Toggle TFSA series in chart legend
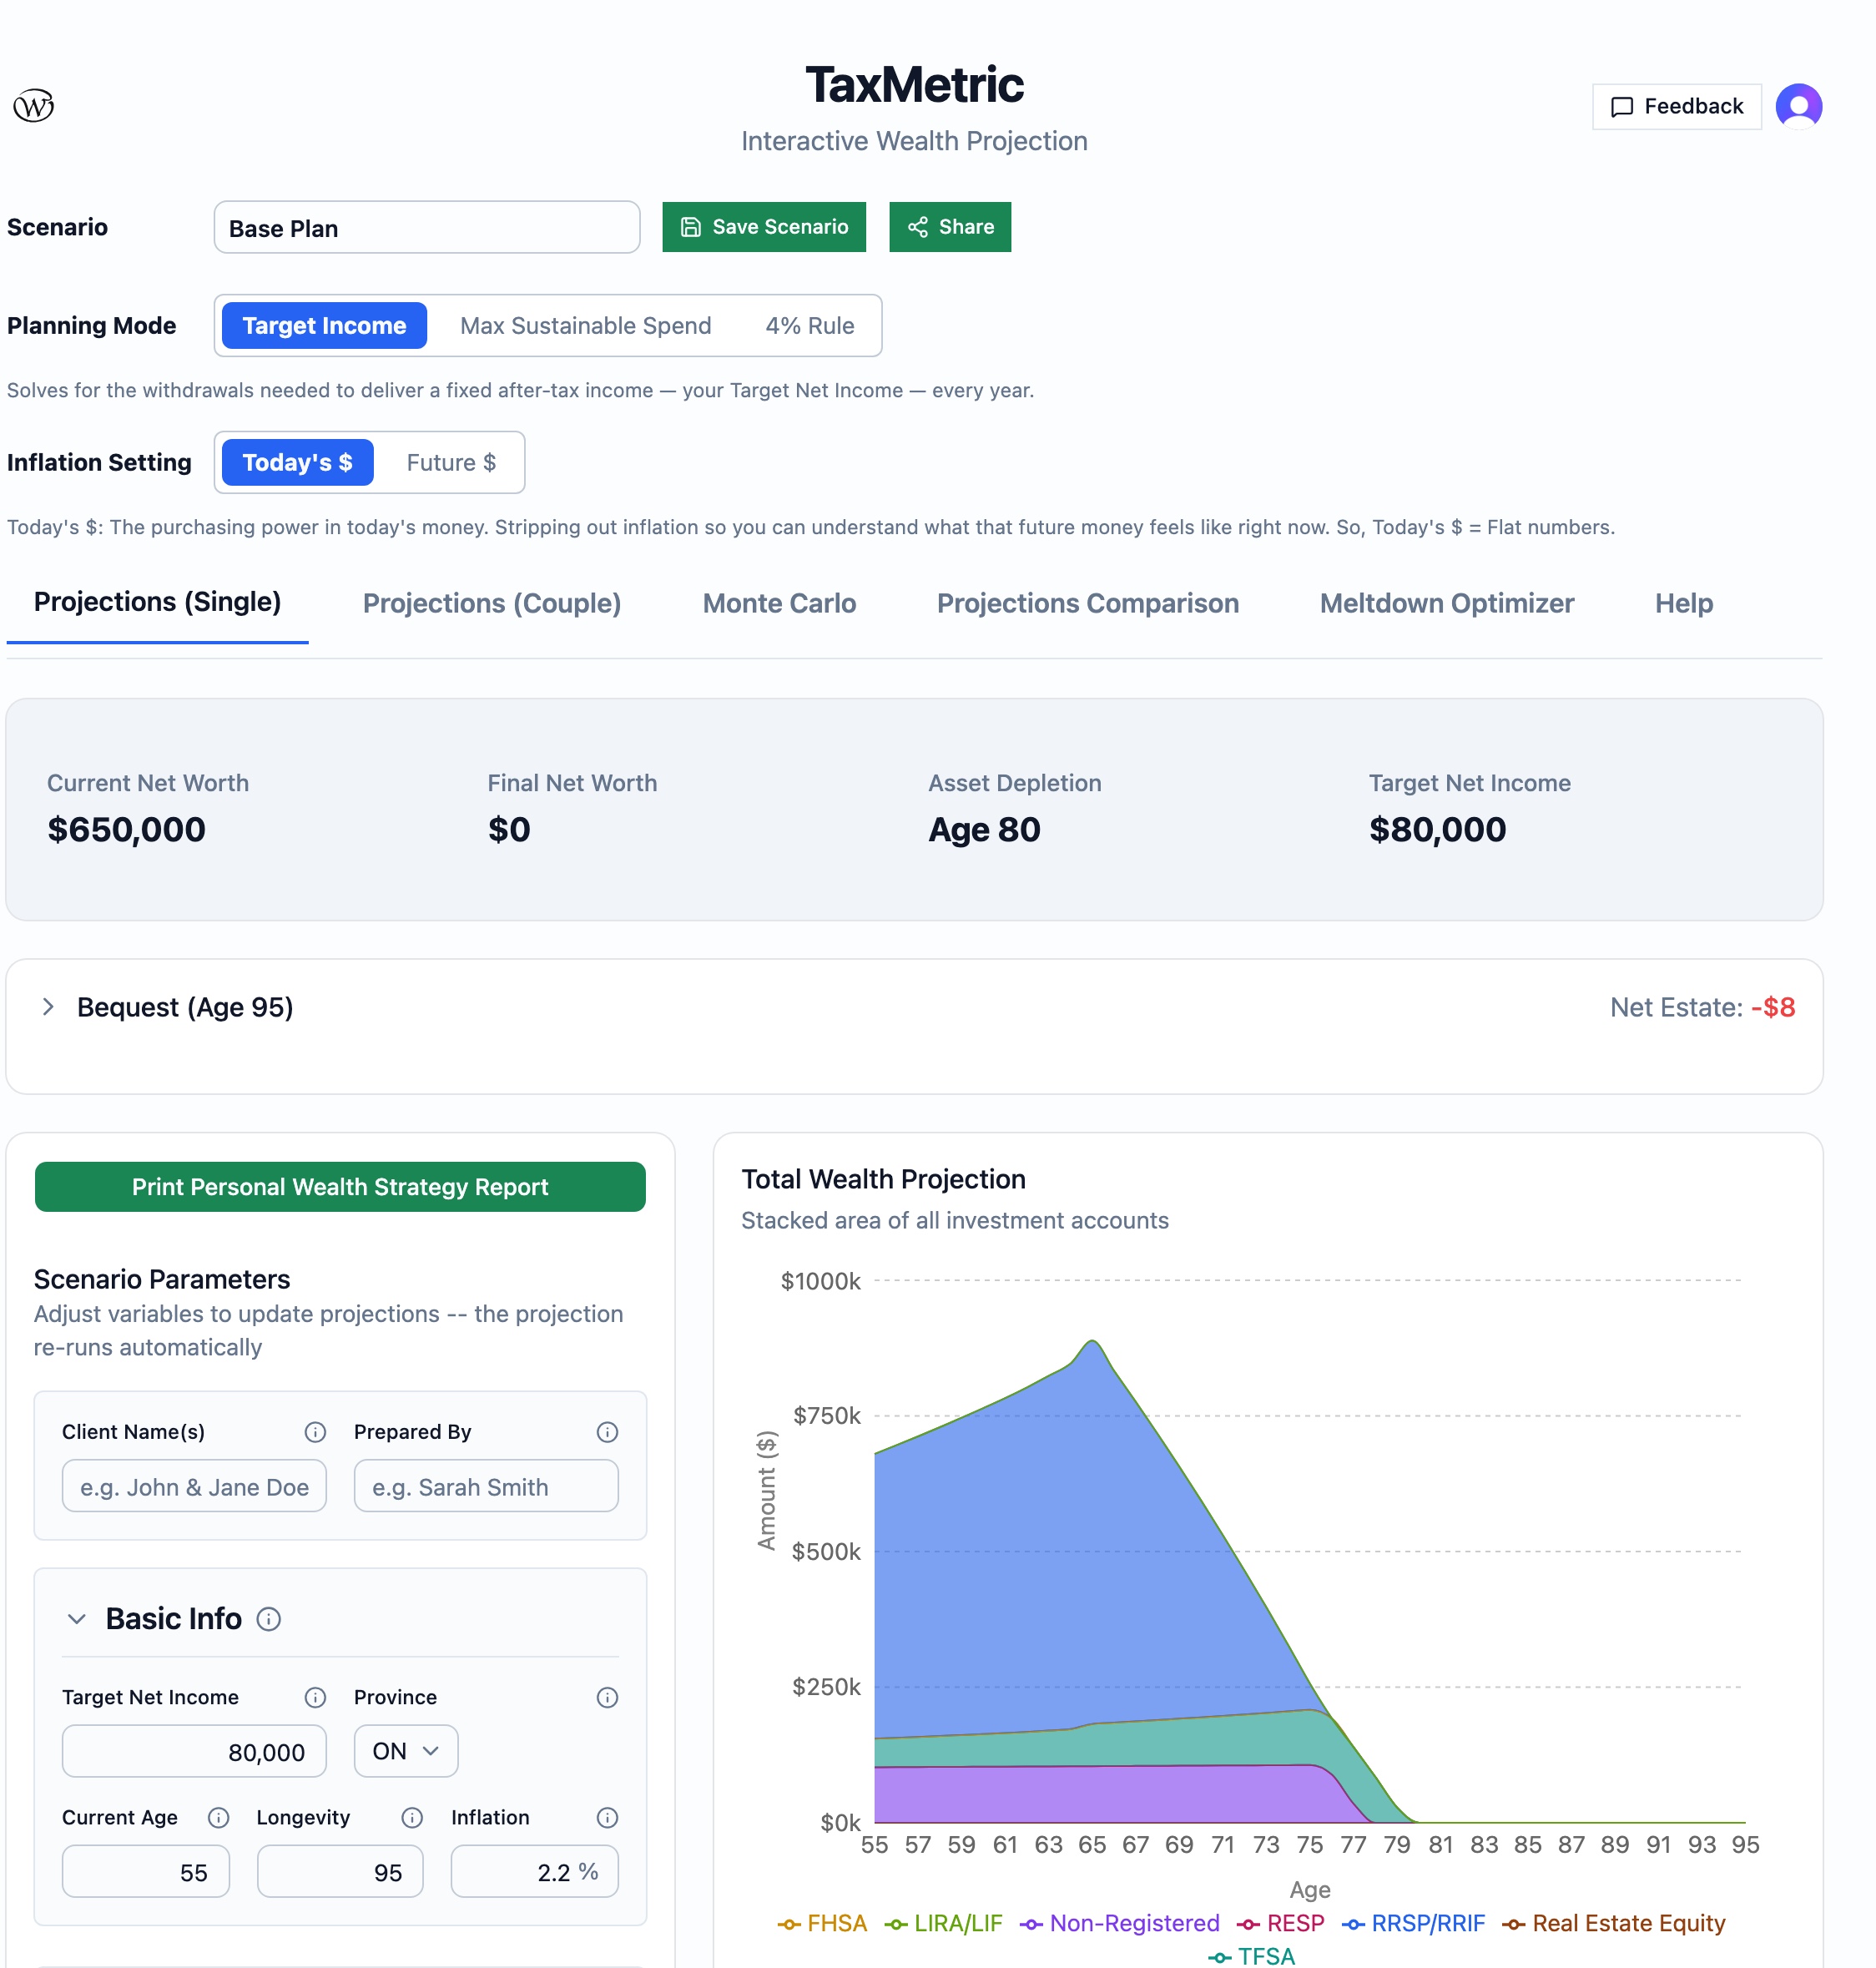1876x1968 pixels. tap(1251, 1956)
